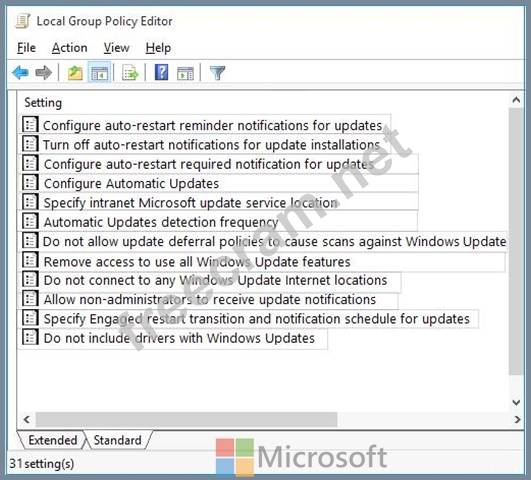Click the Back arrow toolbar icon
This screenshot has height=480, width=531.
[x=20, y=72]
